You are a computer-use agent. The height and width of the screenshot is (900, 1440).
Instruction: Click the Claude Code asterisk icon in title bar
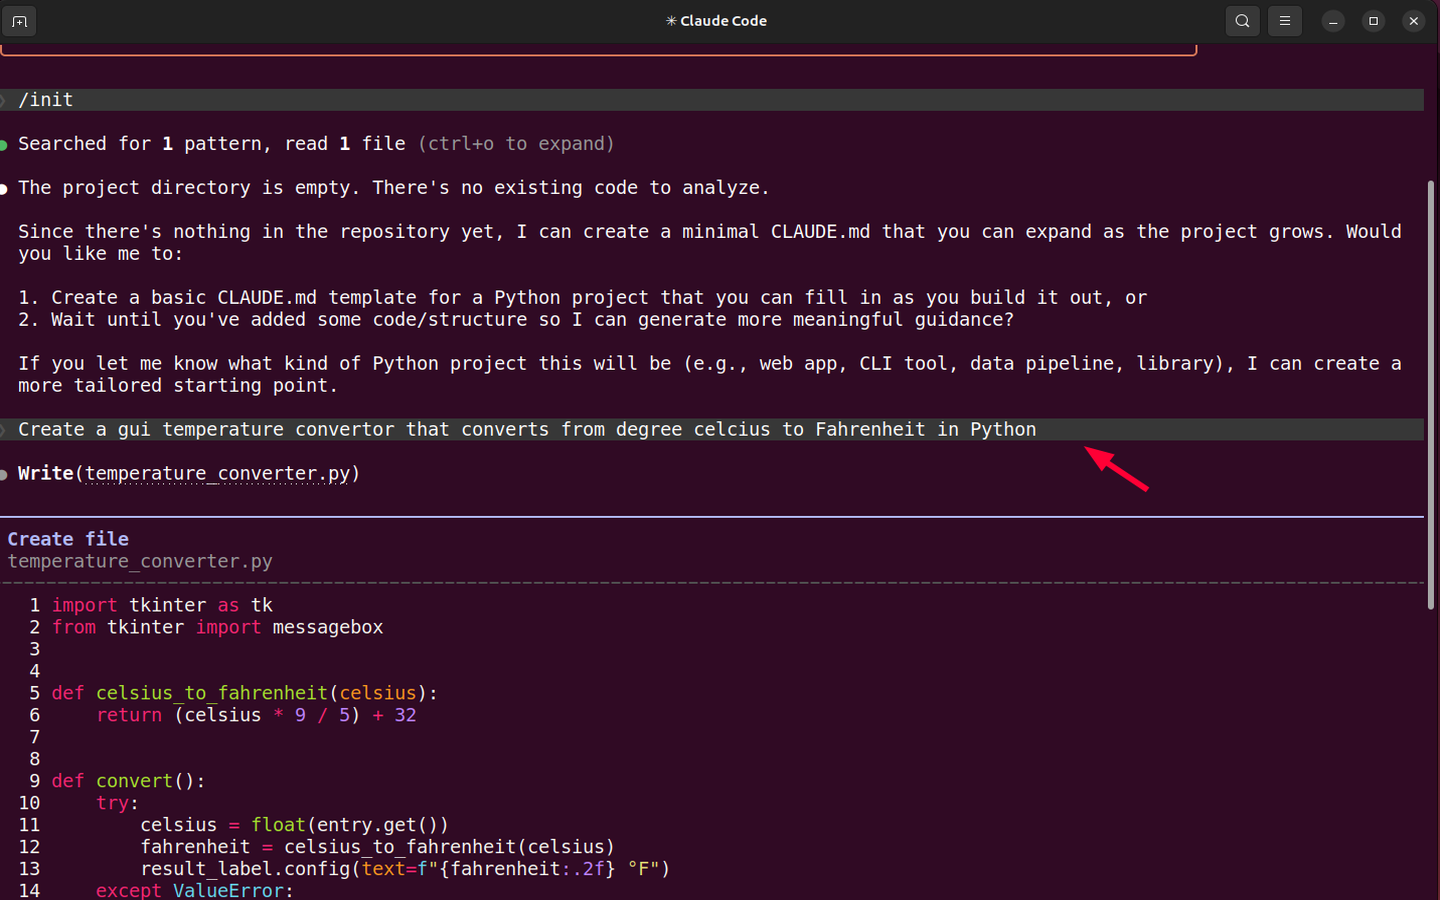coord(672,20)
